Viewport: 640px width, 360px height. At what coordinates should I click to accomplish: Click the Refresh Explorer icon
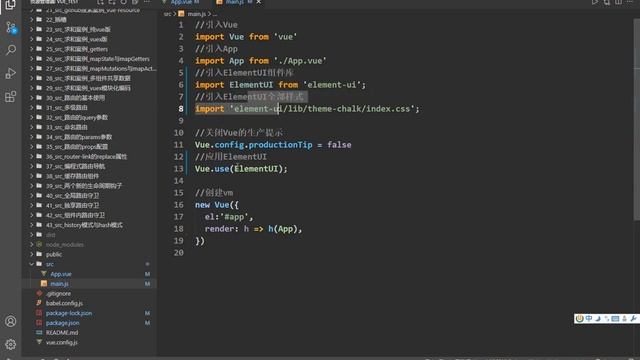pyautogui.click(x=123, y=2)
